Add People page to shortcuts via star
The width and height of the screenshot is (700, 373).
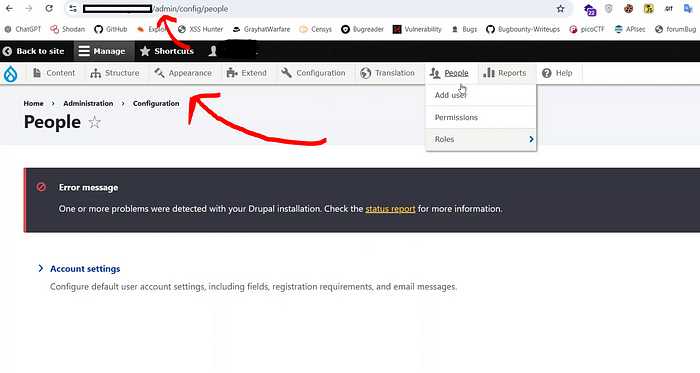[x=94, y=122]
